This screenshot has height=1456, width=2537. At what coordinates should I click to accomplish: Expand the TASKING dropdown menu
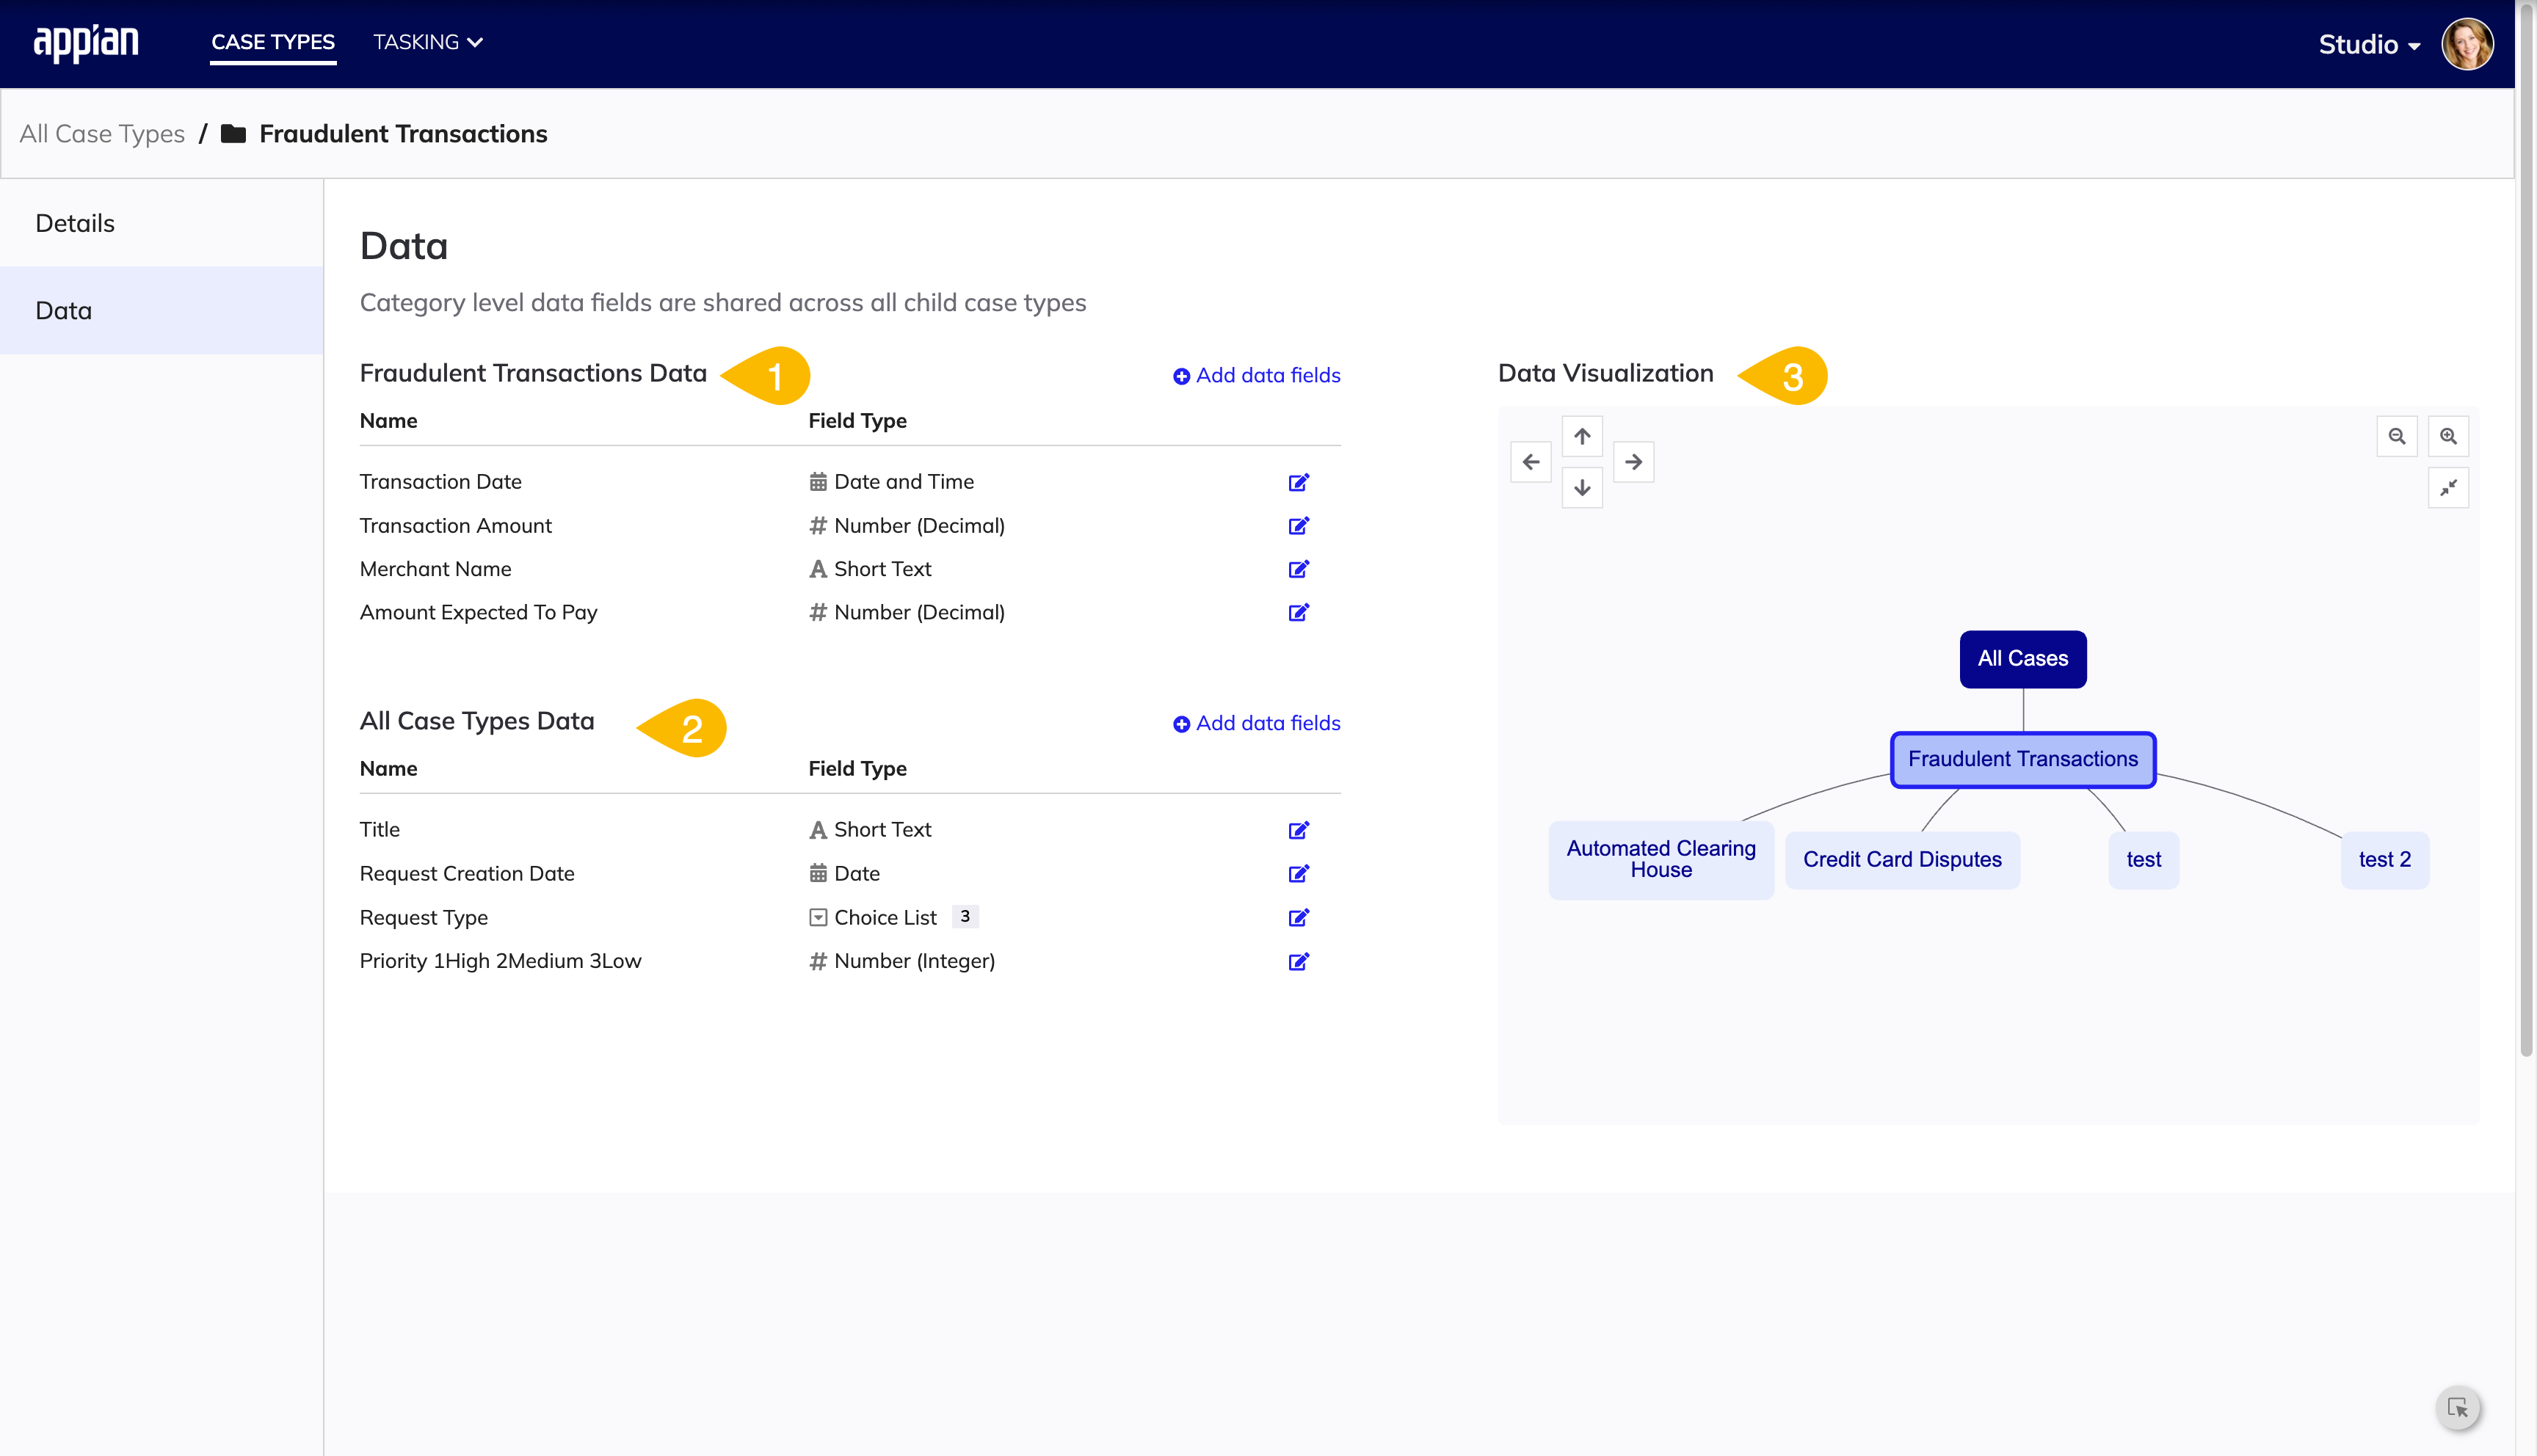(x=427, y=42)
